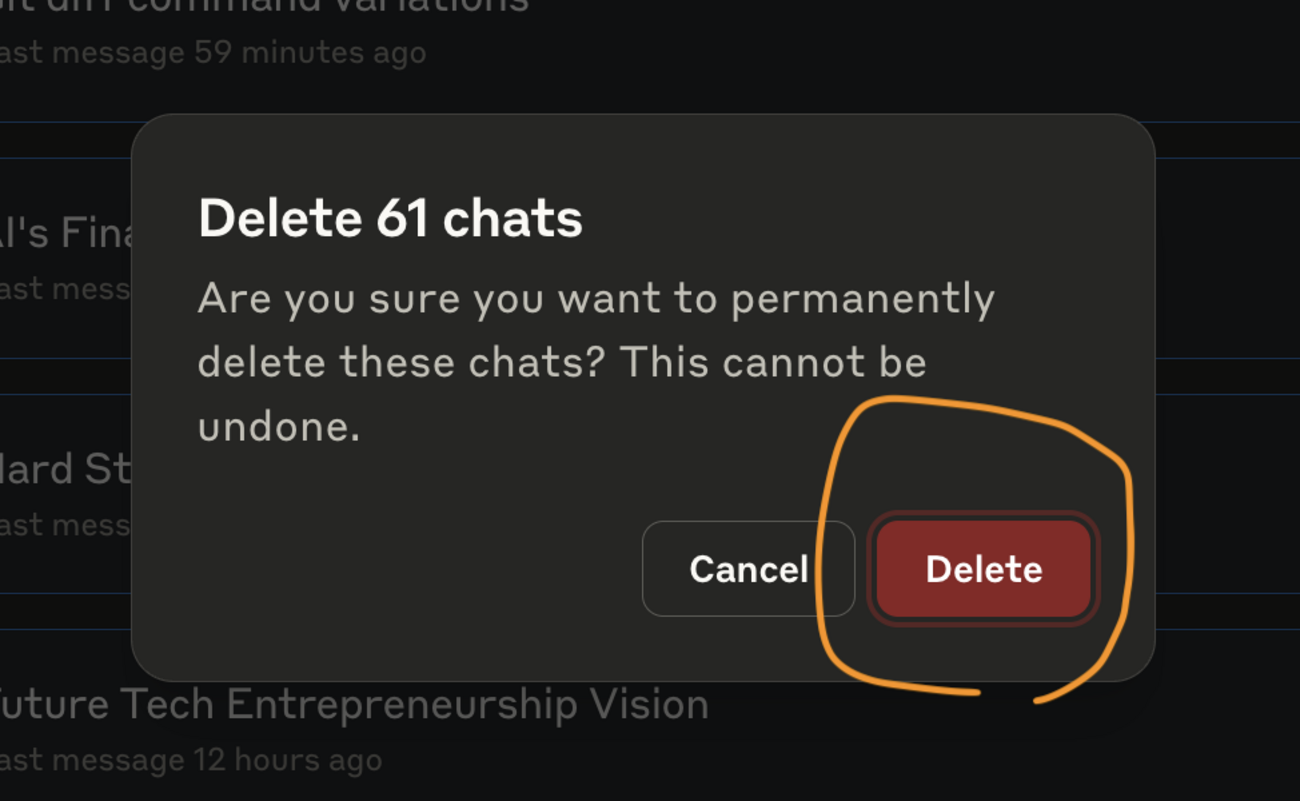
Task: Open the Future Tech Entrepreneurship Vision chat
Action: coord(355,705)
